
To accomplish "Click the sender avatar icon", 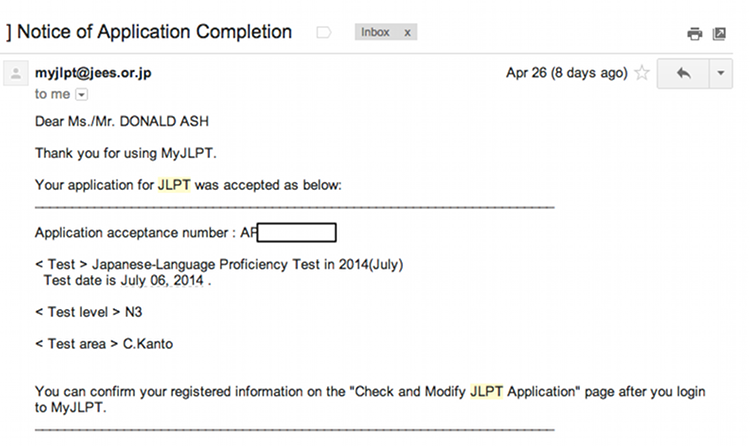I will point(16,73).
